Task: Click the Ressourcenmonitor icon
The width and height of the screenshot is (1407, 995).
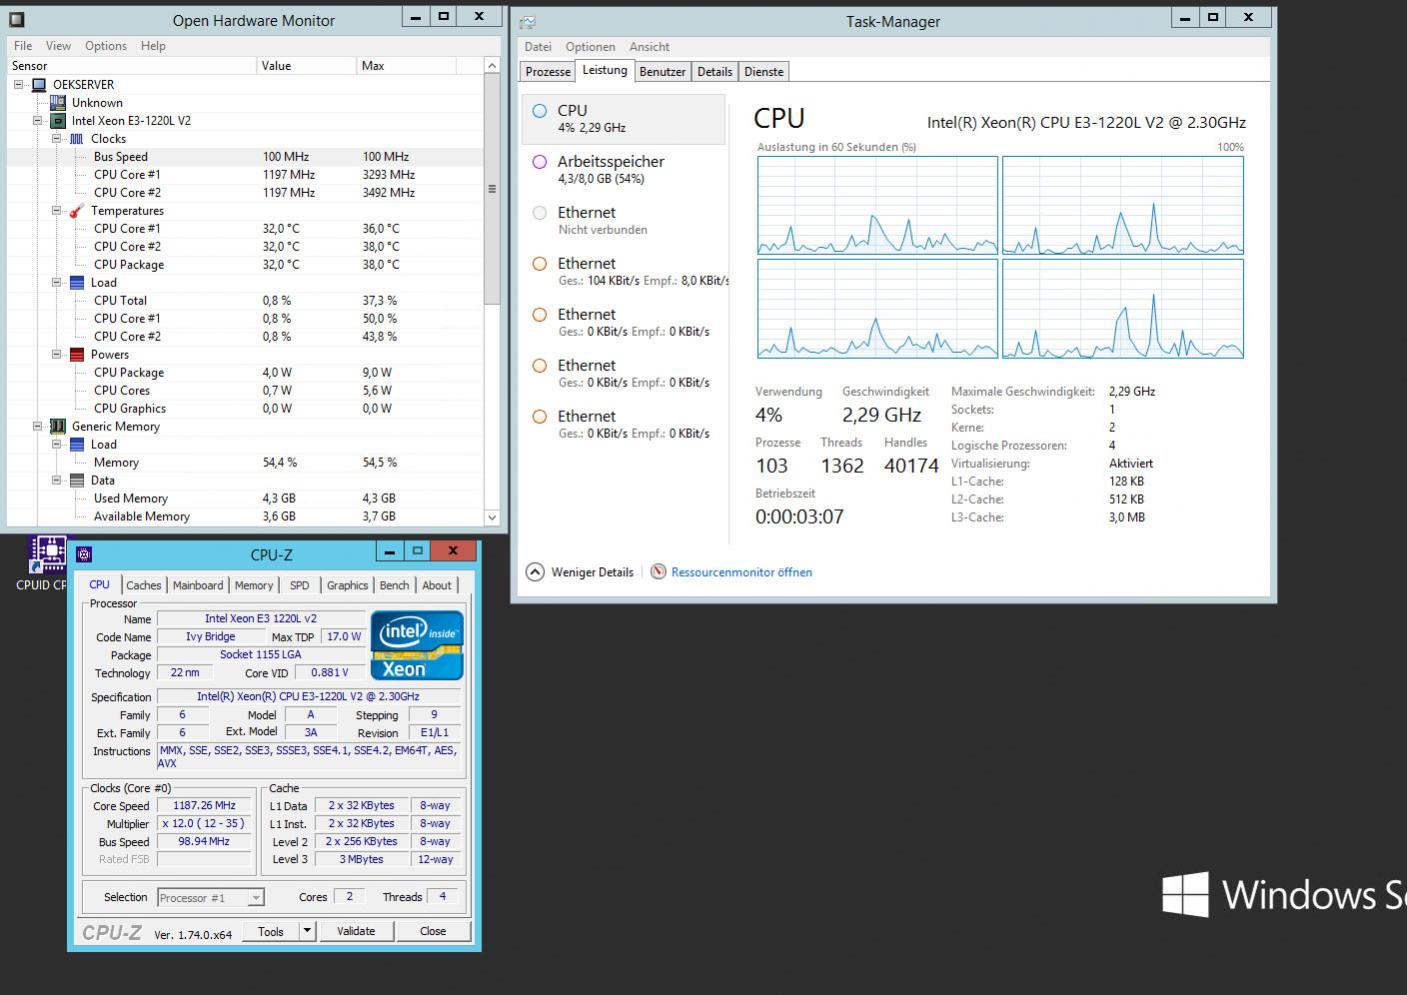Action: click(x=658, y=572)
